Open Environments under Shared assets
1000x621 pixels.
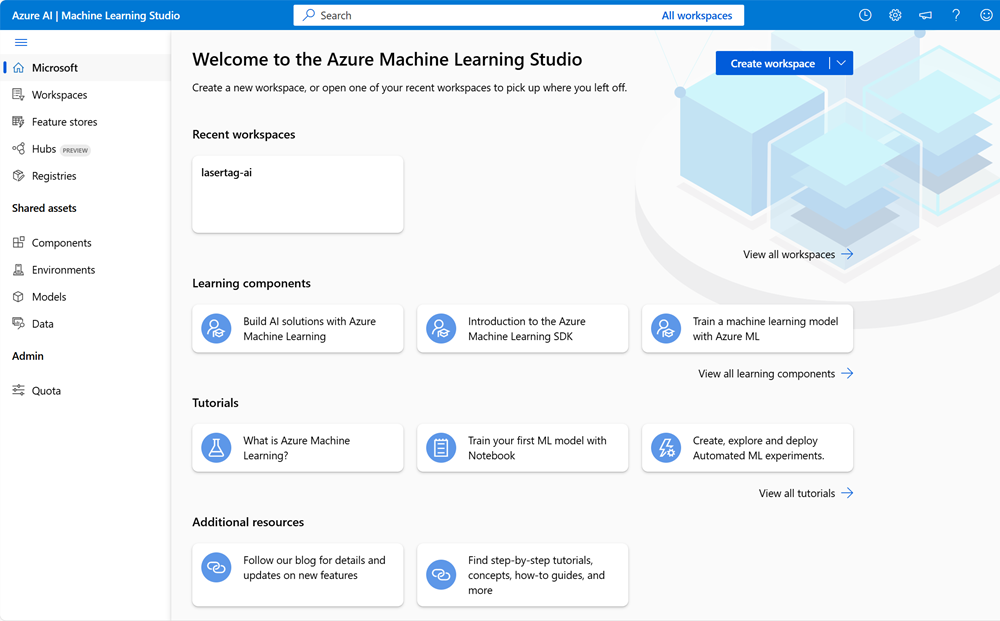[x=85, y=270]
